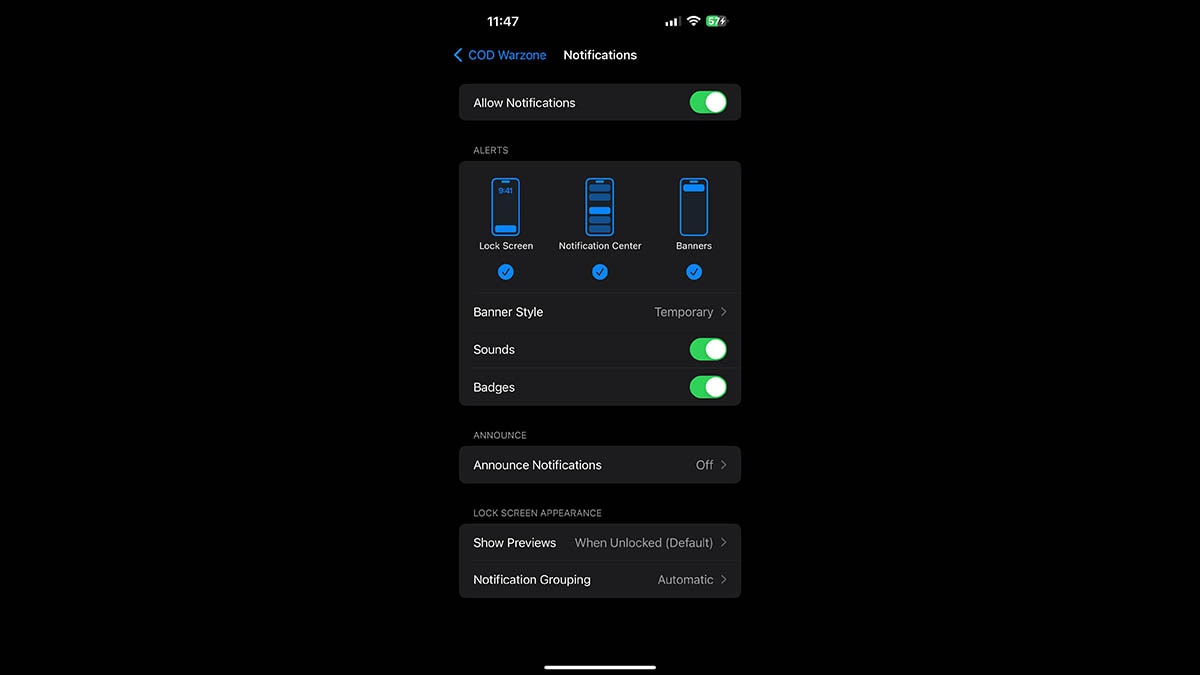Disable the Allow Notifications switch

[708, 102]
